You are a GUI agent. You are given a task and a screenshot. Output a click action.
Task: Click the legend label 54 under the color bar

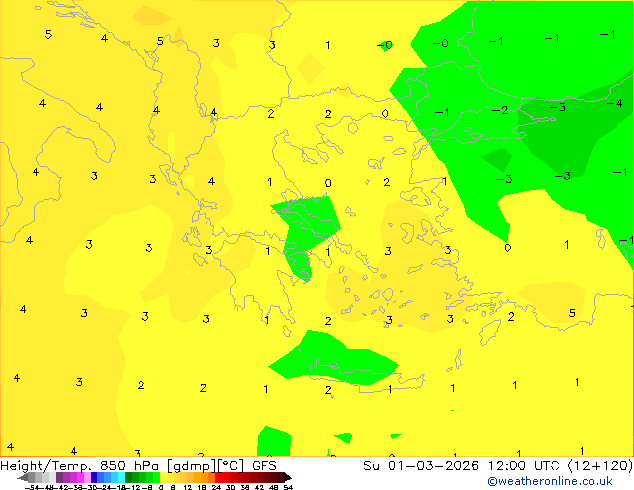point(288,487)
